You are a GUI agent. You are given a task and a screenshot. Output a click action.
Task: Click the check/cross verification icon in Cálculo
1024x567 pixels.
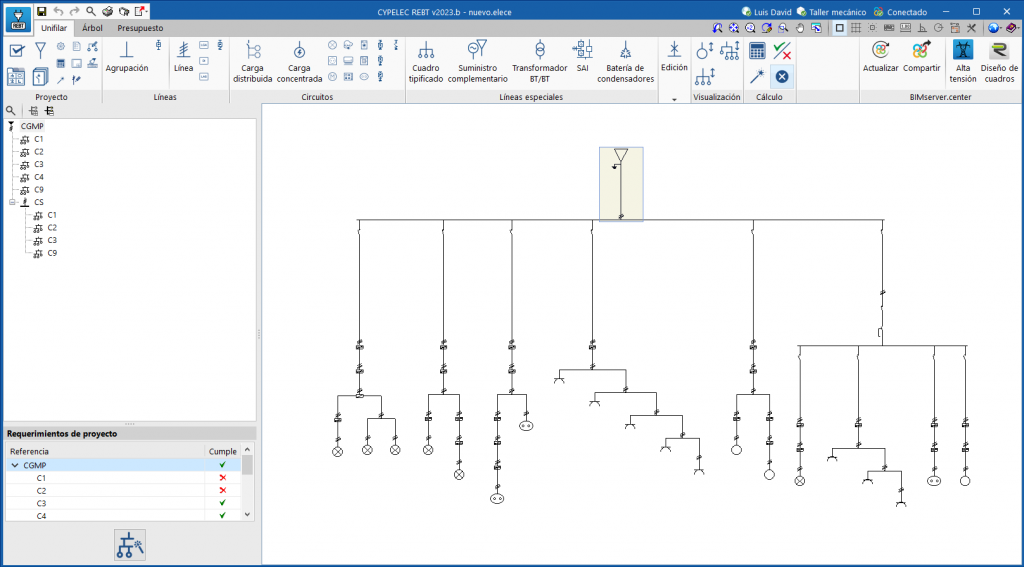[x=782, y=51]
